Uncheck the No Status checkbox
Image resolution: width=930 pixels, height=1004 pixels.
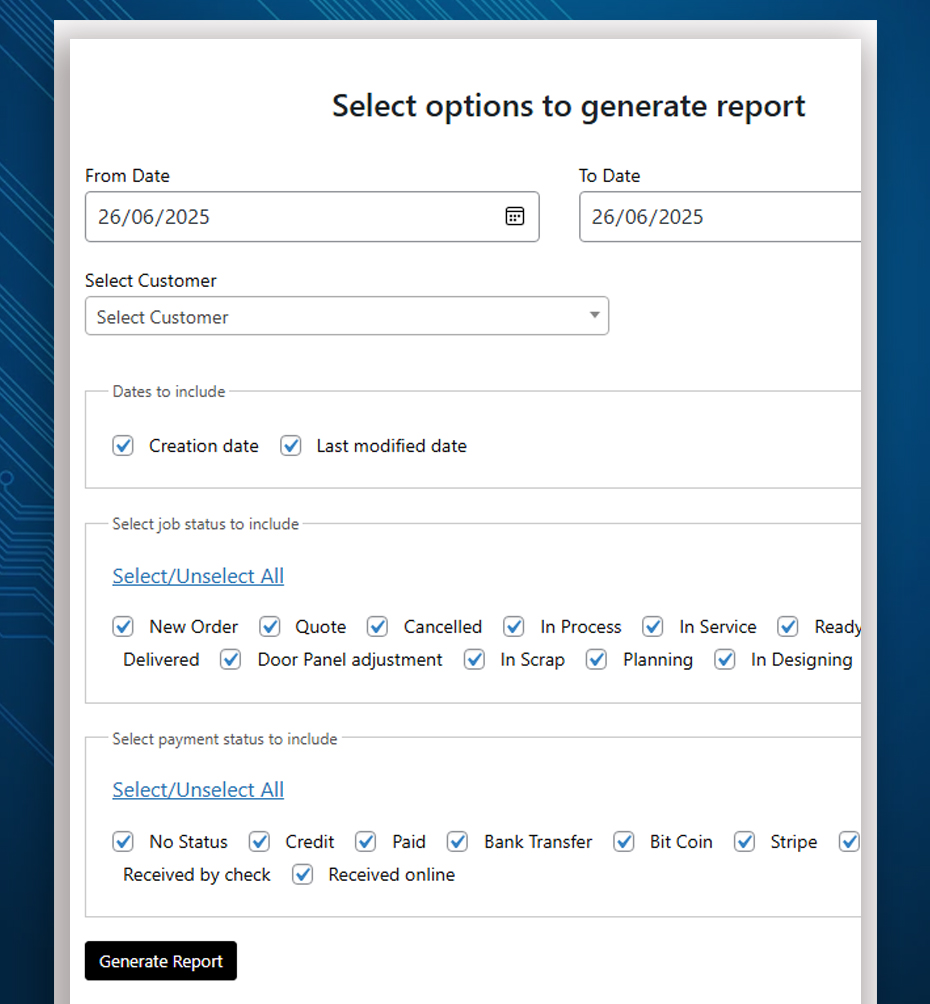coord(123,841)
